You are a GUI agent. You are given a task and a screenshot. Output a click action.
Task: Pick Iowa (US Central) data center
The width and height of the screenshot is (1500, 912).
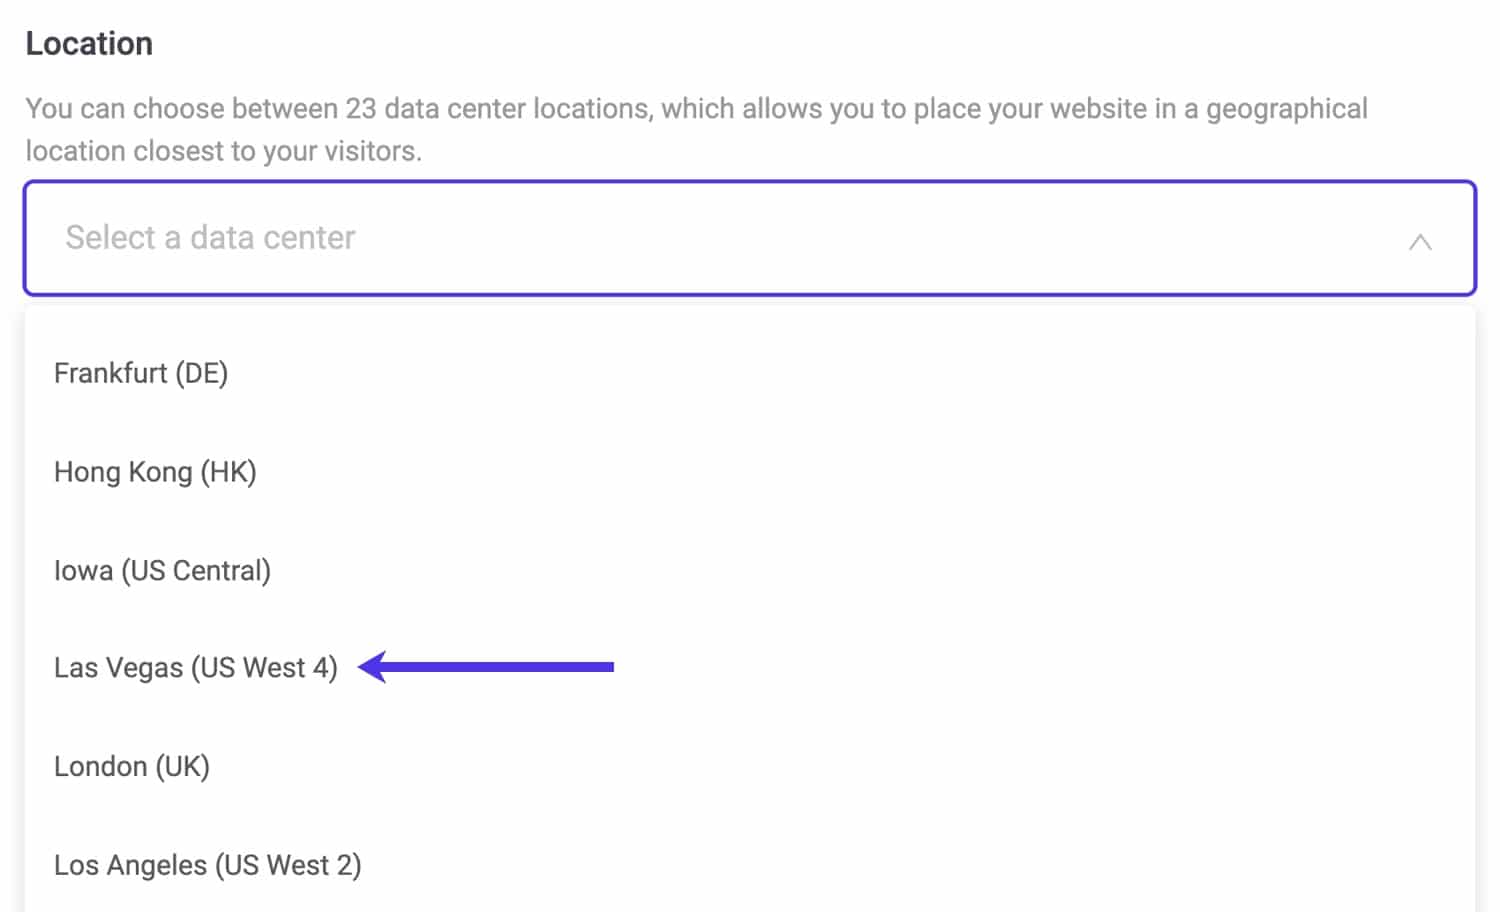[162, 570]
